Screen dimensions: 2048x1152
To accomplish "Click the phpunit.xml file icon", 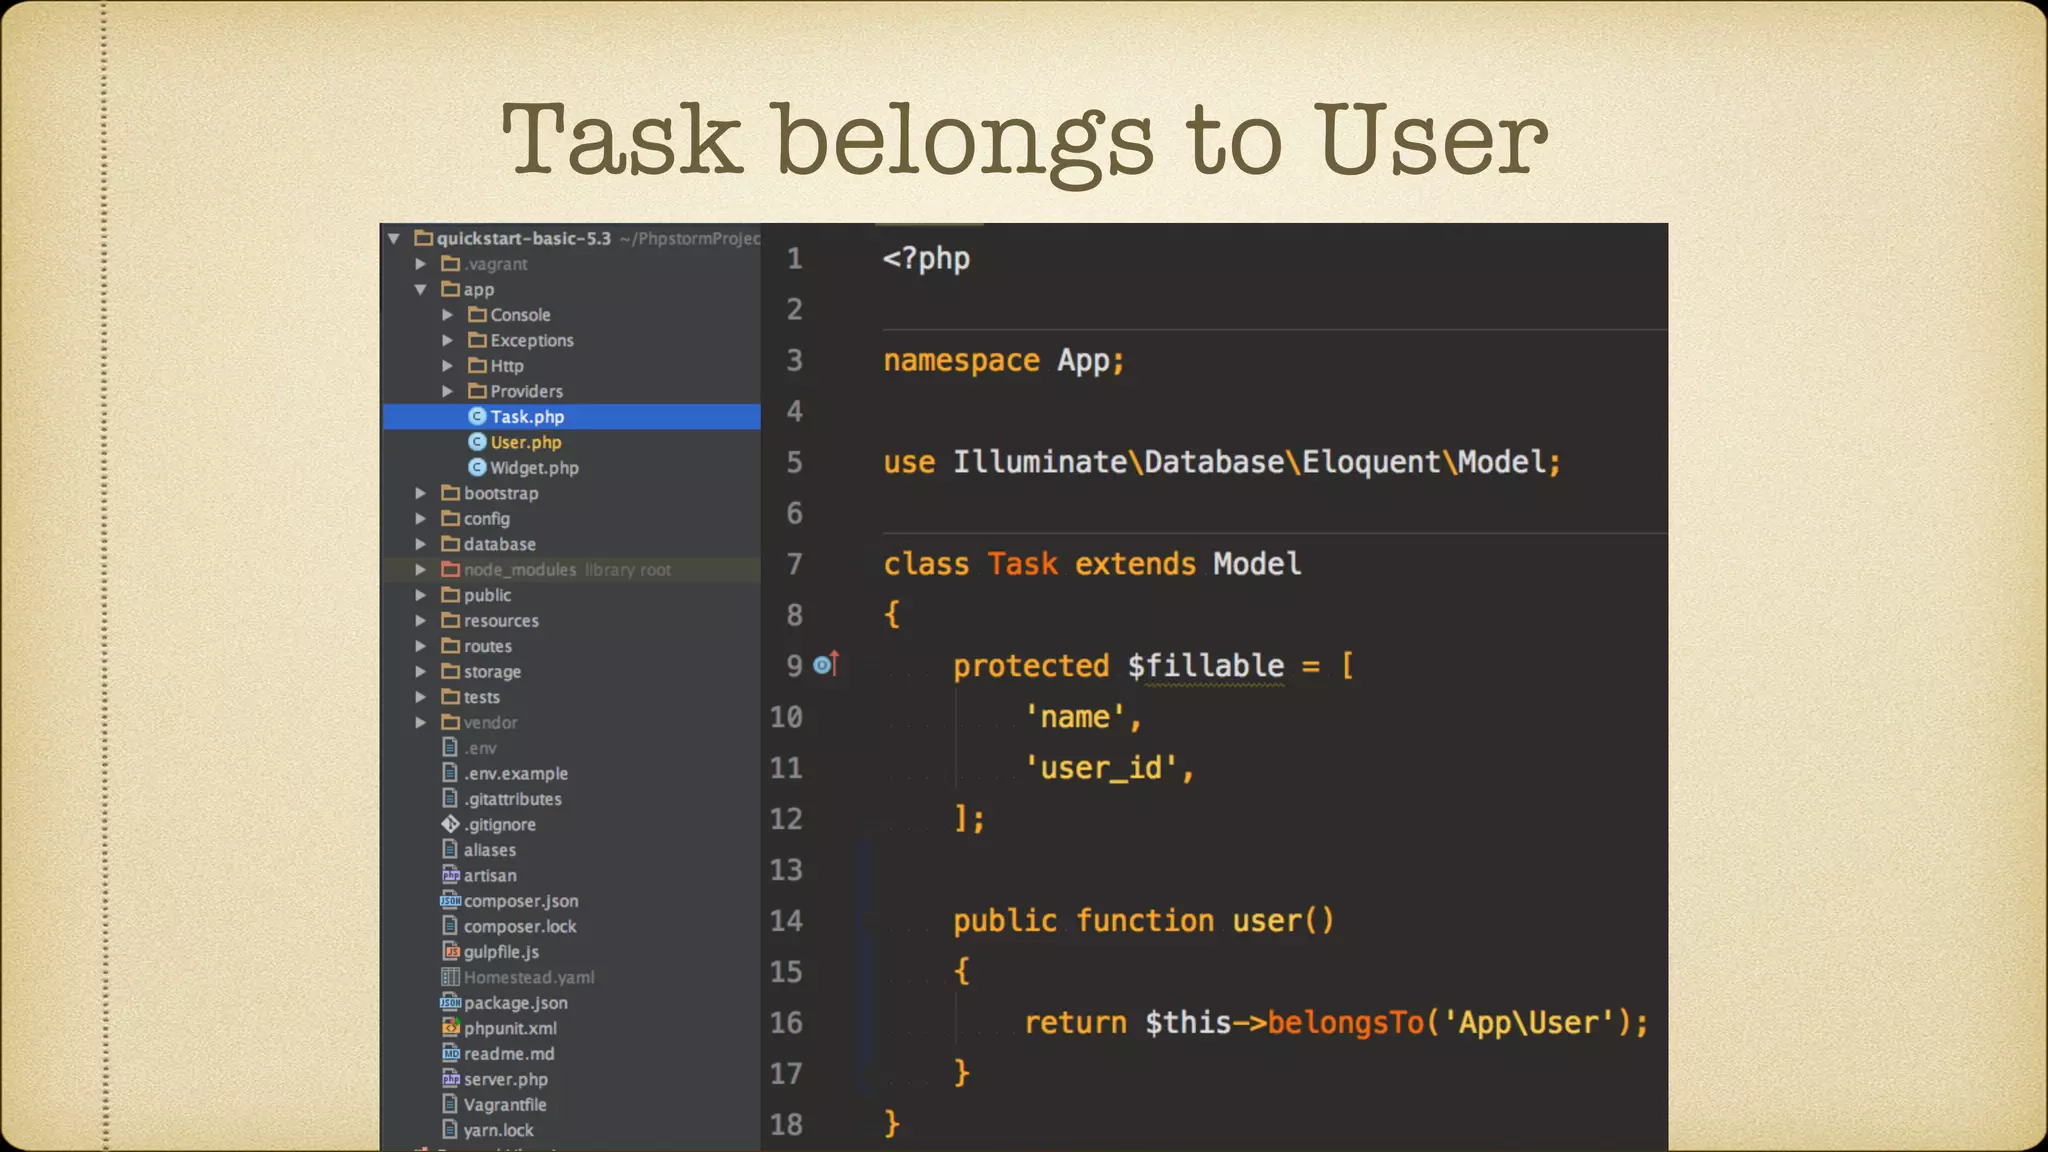I will [x=451, y=1028].
